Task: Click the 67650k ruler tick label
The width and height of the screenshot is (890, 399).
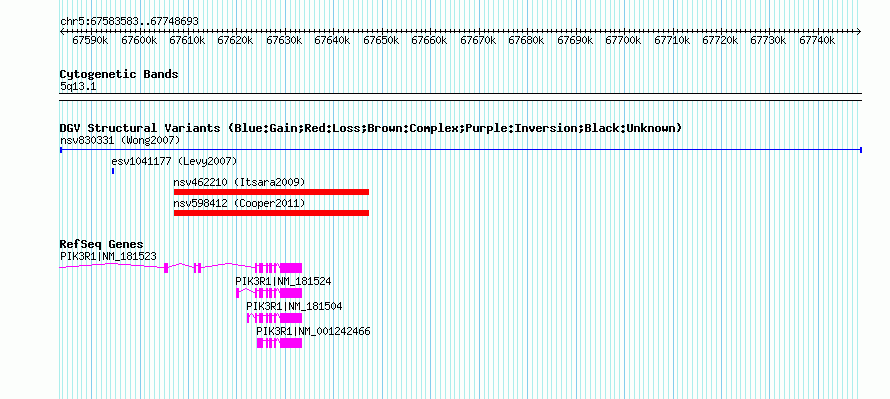Action: tap(381, 40)
